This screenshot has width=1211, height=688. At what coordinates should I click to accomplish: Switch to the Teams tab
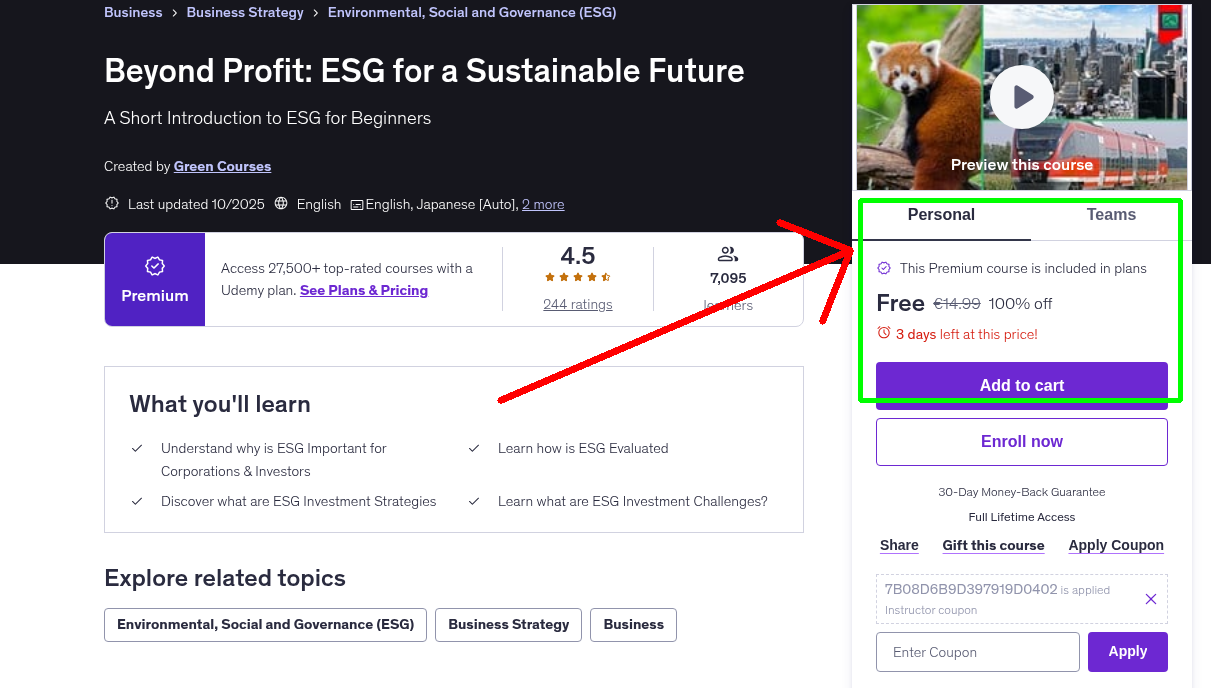1110,214
